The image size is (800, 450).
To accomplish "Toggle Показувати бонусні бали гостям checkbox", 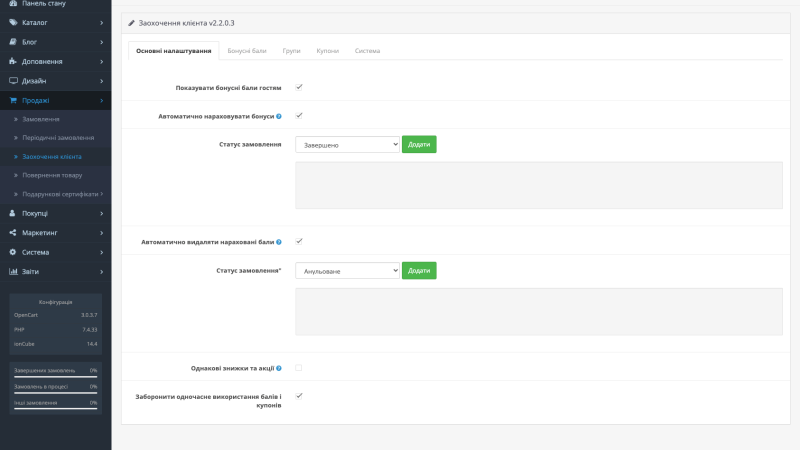I will [299, 87].
